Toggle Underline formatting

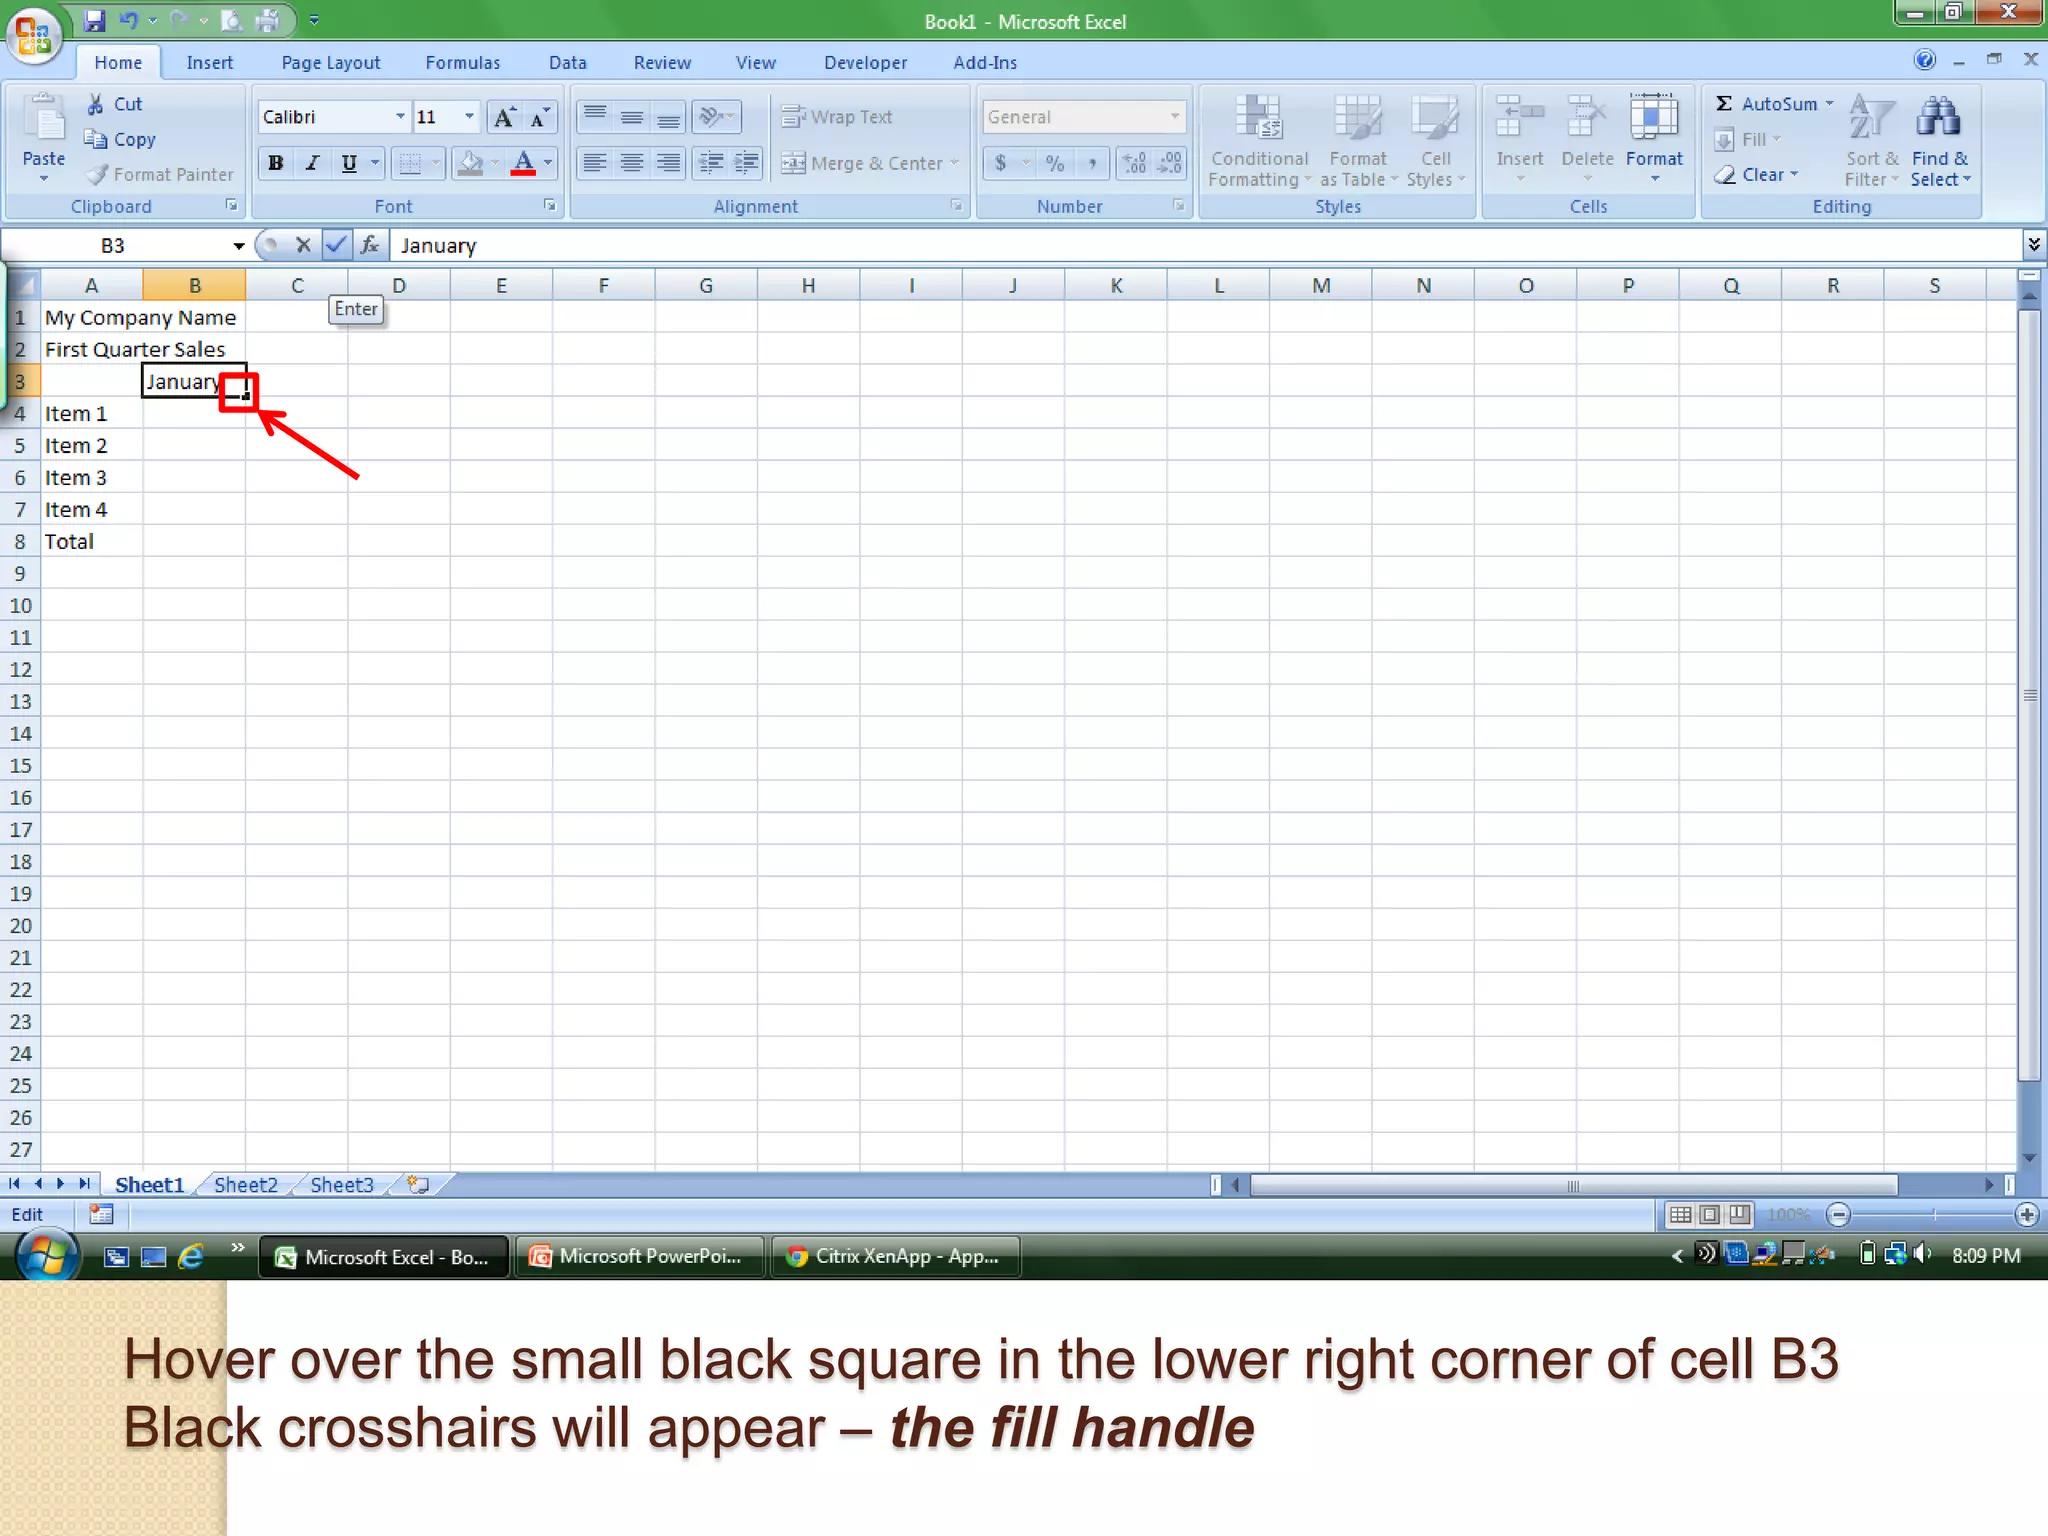coord(349,163)
